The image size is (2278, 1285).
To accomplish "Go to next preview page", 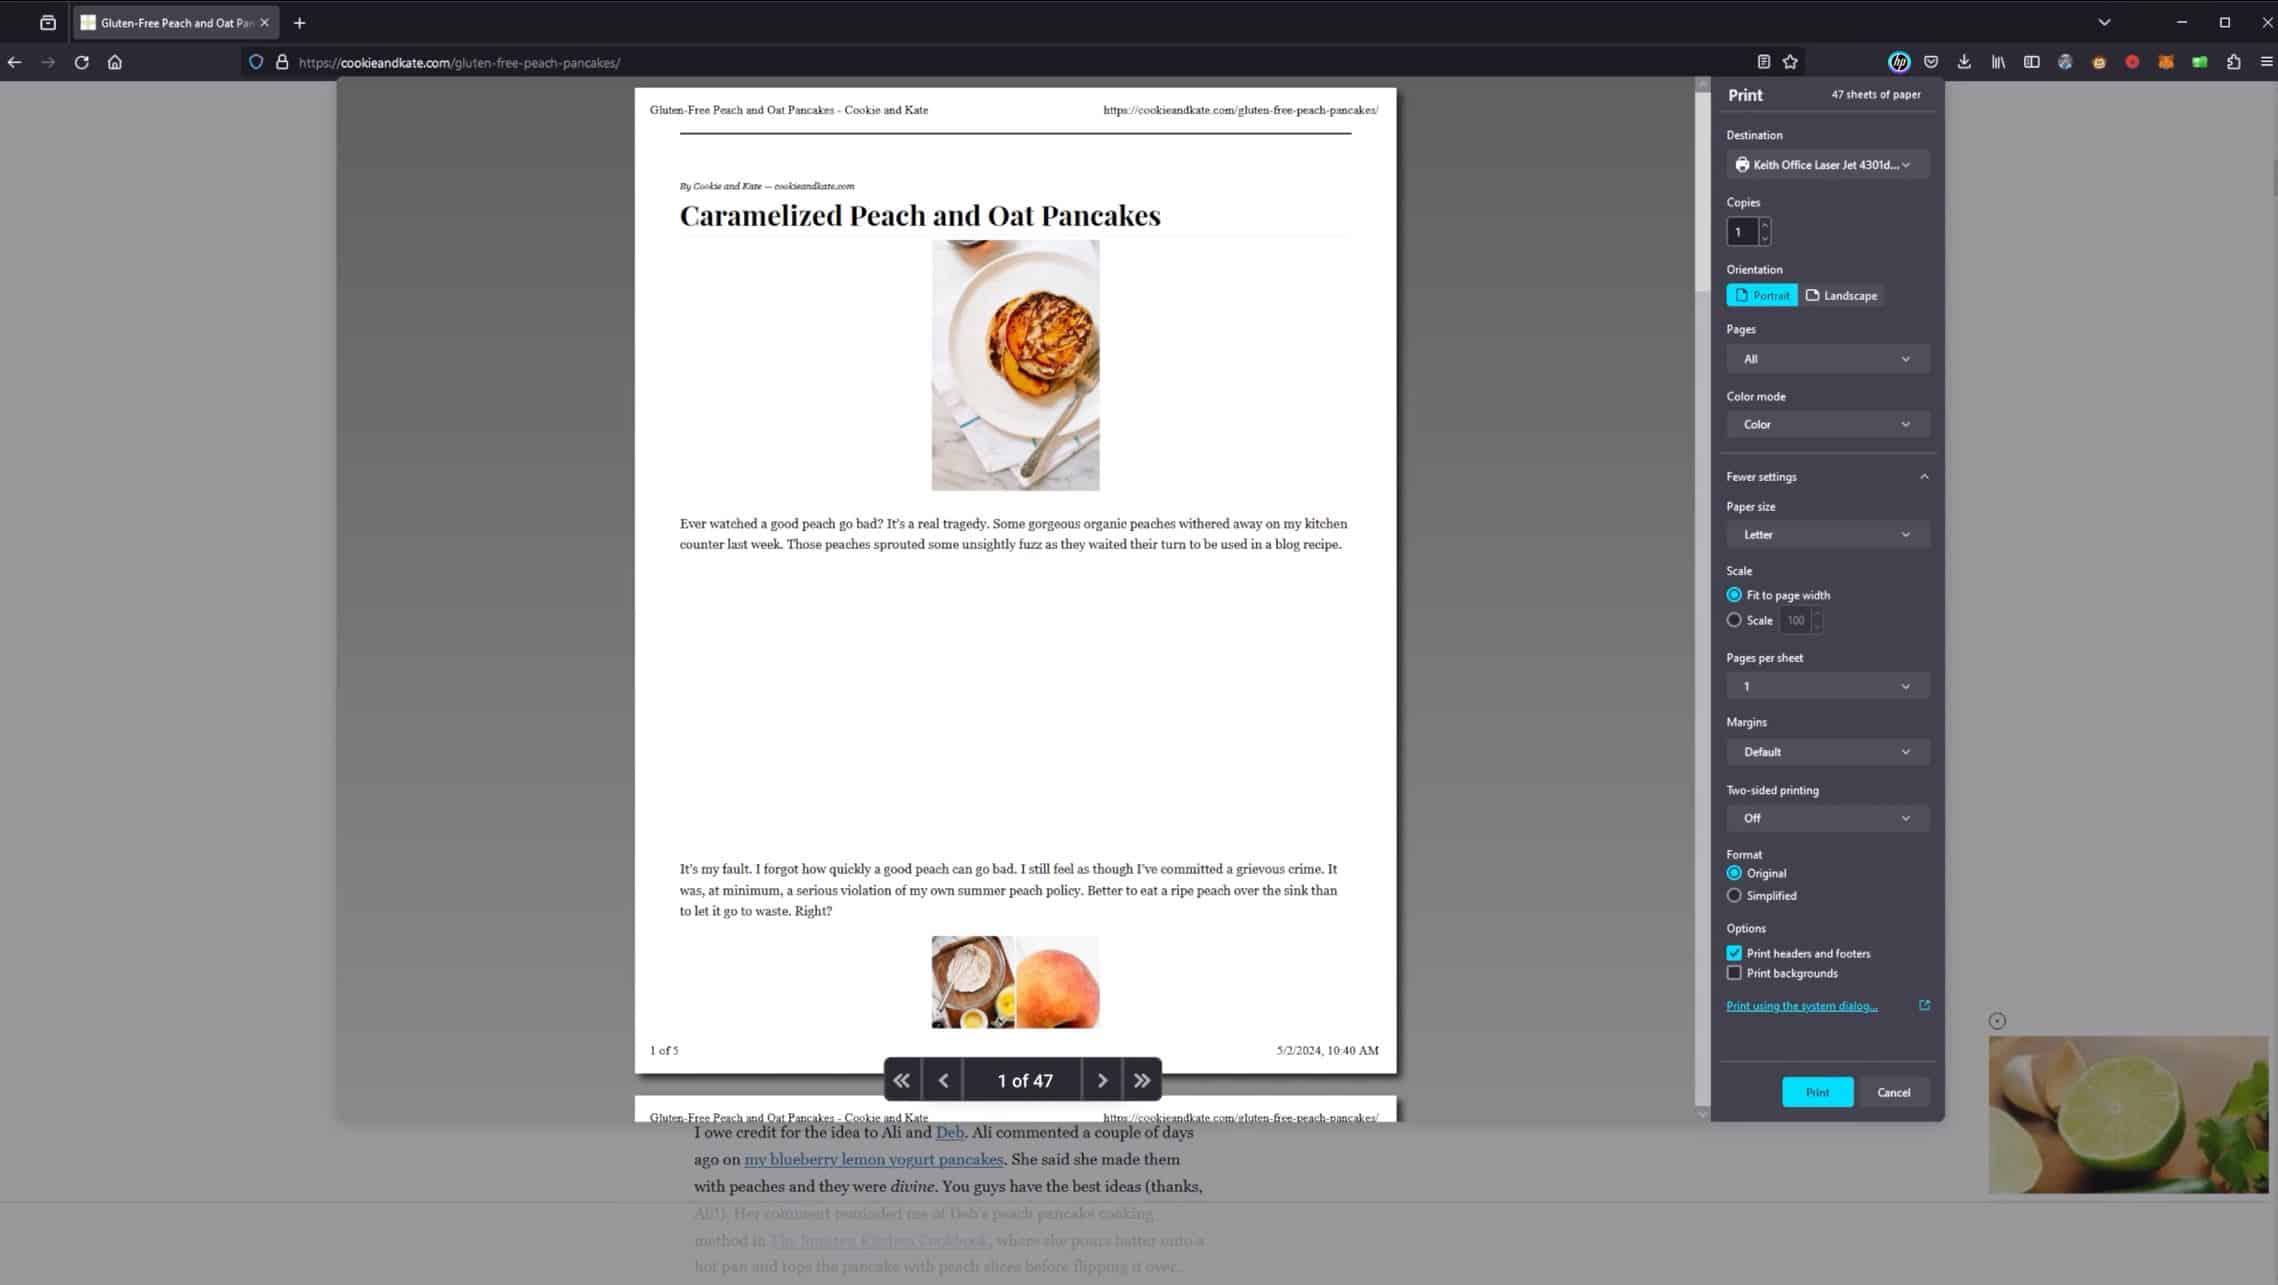I will click(1102, 1080).
